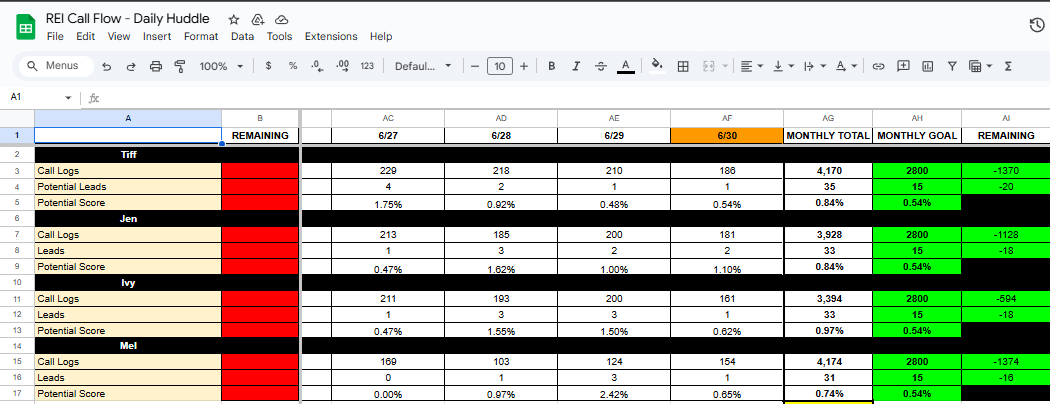The height and width of the screenshot is (404, 1050).
Task: Open the Tools menu
Action: 279,36
